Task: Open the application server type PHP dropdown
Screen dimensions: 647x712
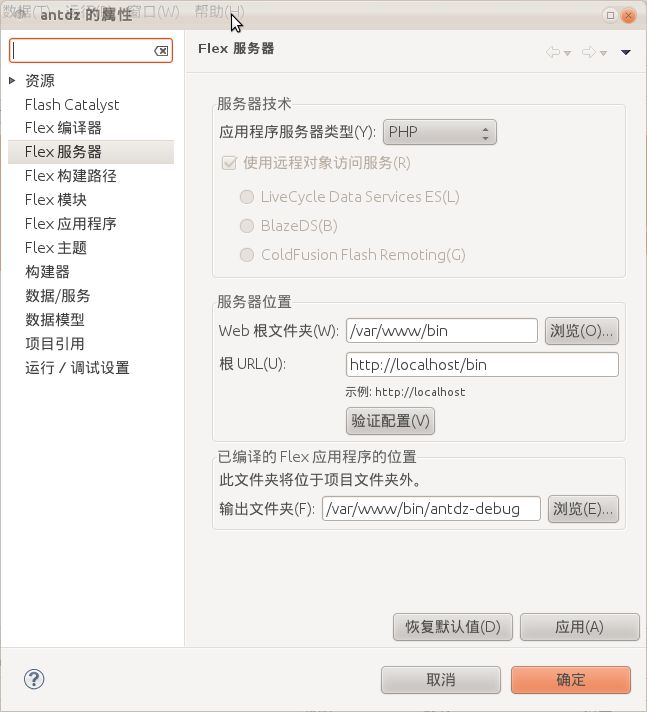Action: coord(440,132)
